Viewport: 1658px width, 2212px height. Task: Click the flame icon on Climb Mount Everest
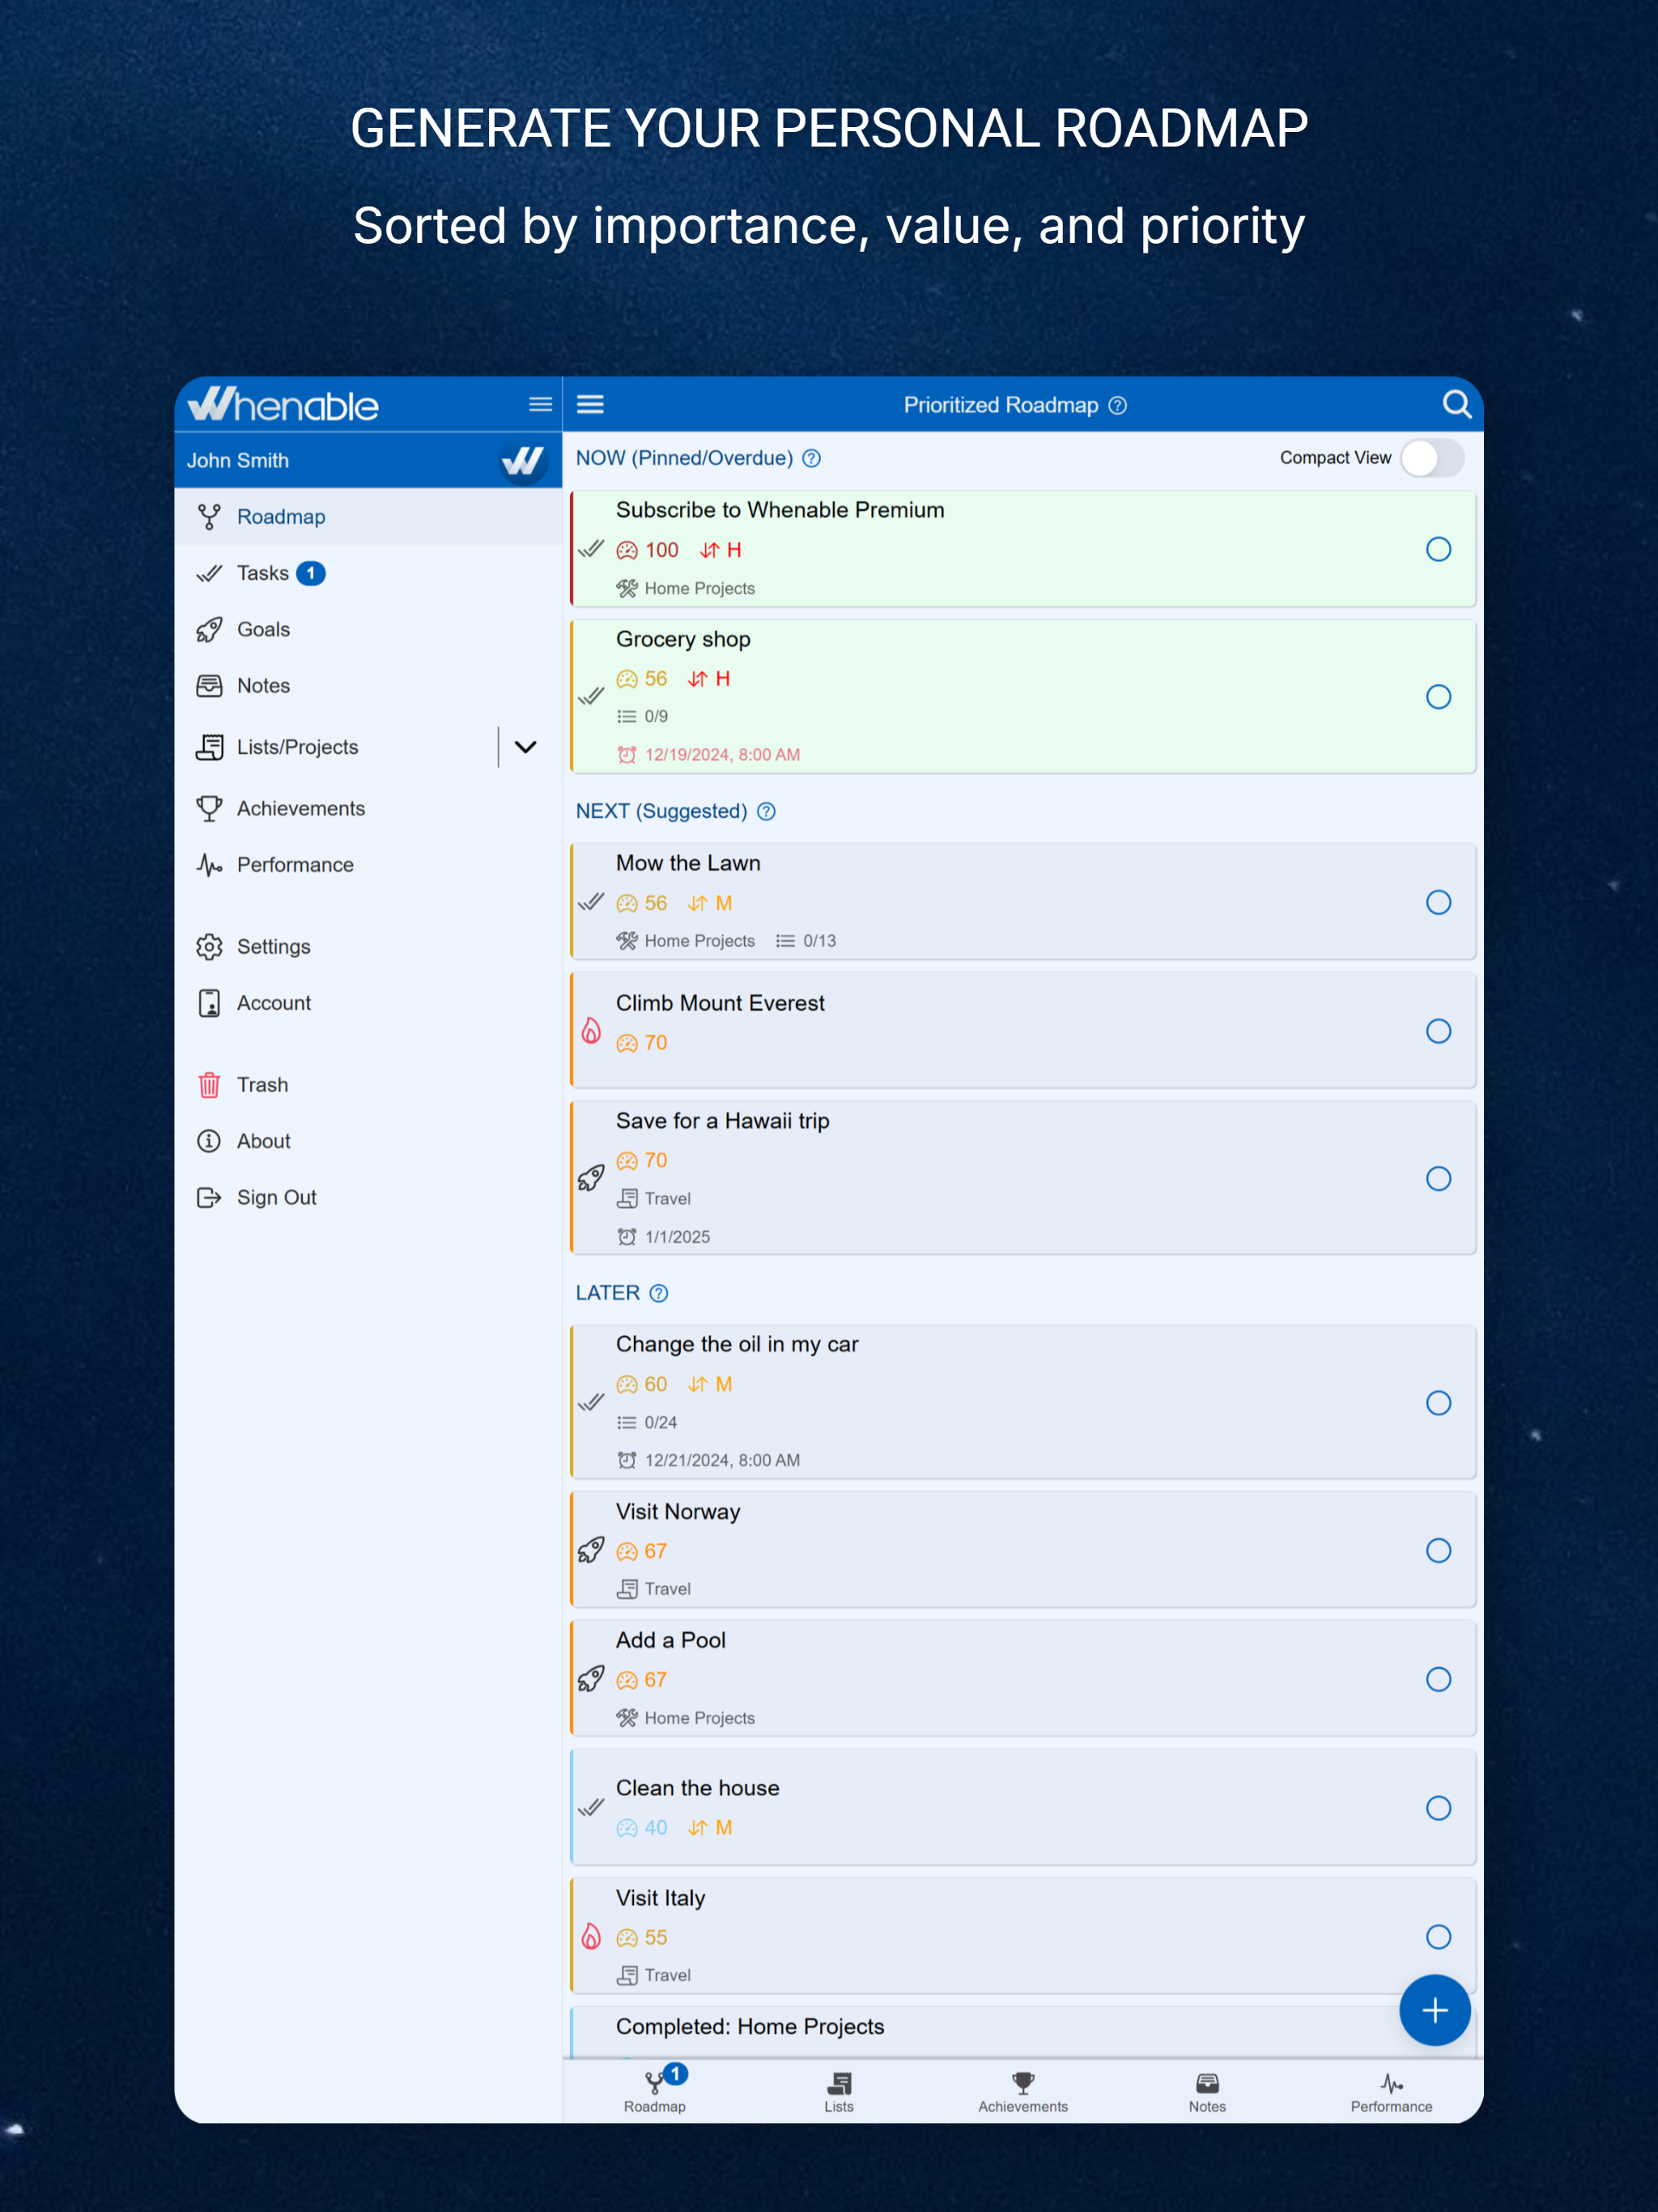591,1030
